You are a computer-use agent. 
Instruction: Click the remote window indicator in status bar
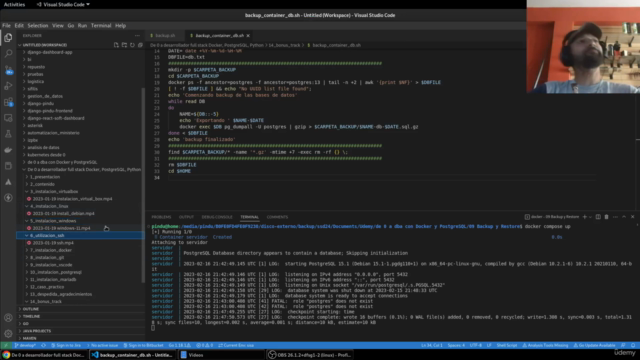pyautogui.click(x=6, y=345)
